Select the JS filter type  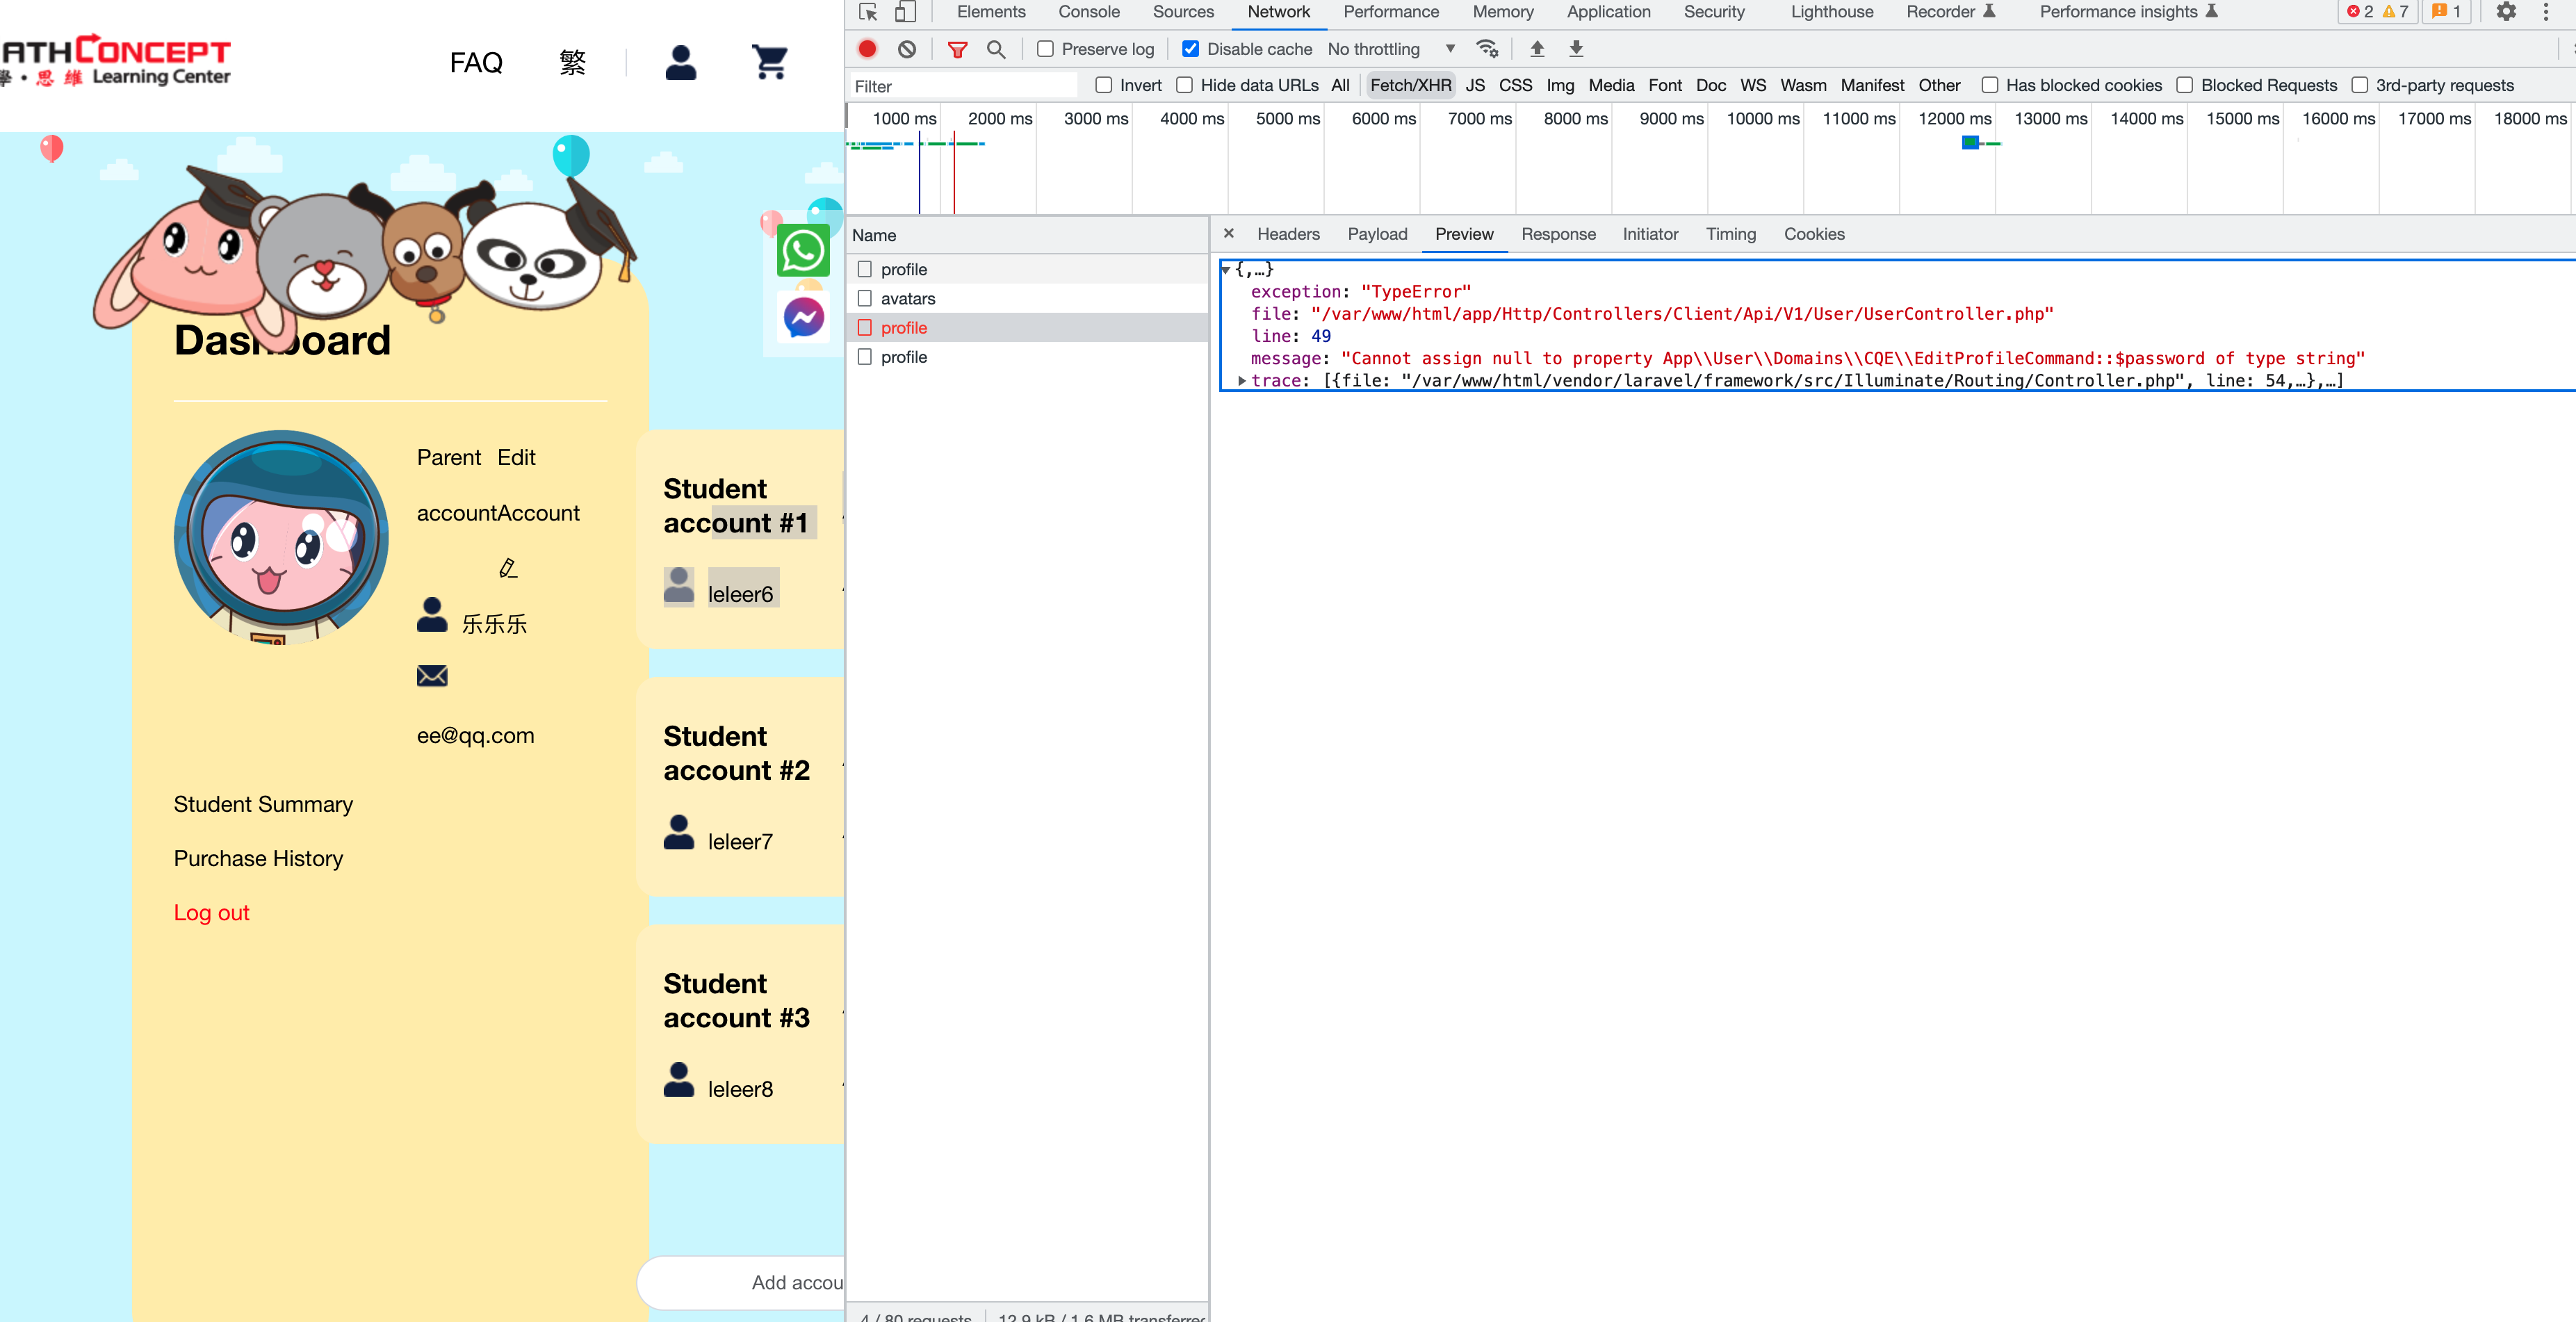click(1475, 85)
